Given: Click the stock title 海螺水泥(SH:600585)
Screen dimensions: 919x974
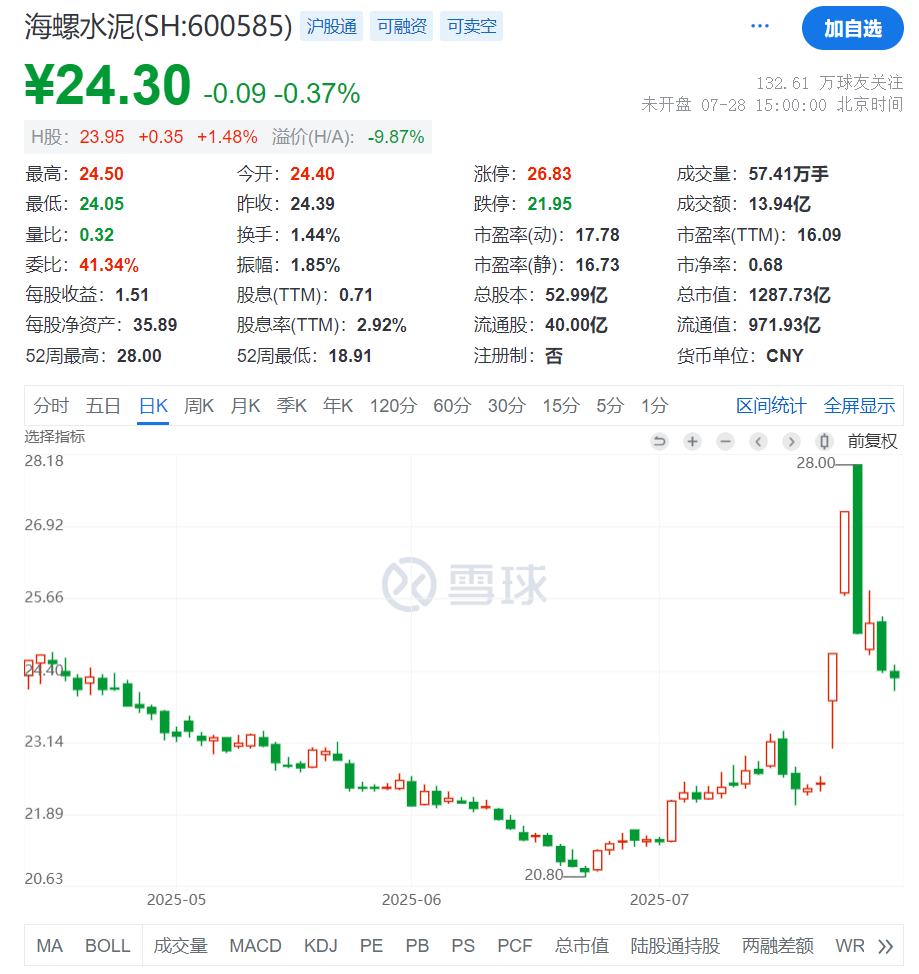Looking at the screenshot, I should pyautogui.click(x=158, y=27).
